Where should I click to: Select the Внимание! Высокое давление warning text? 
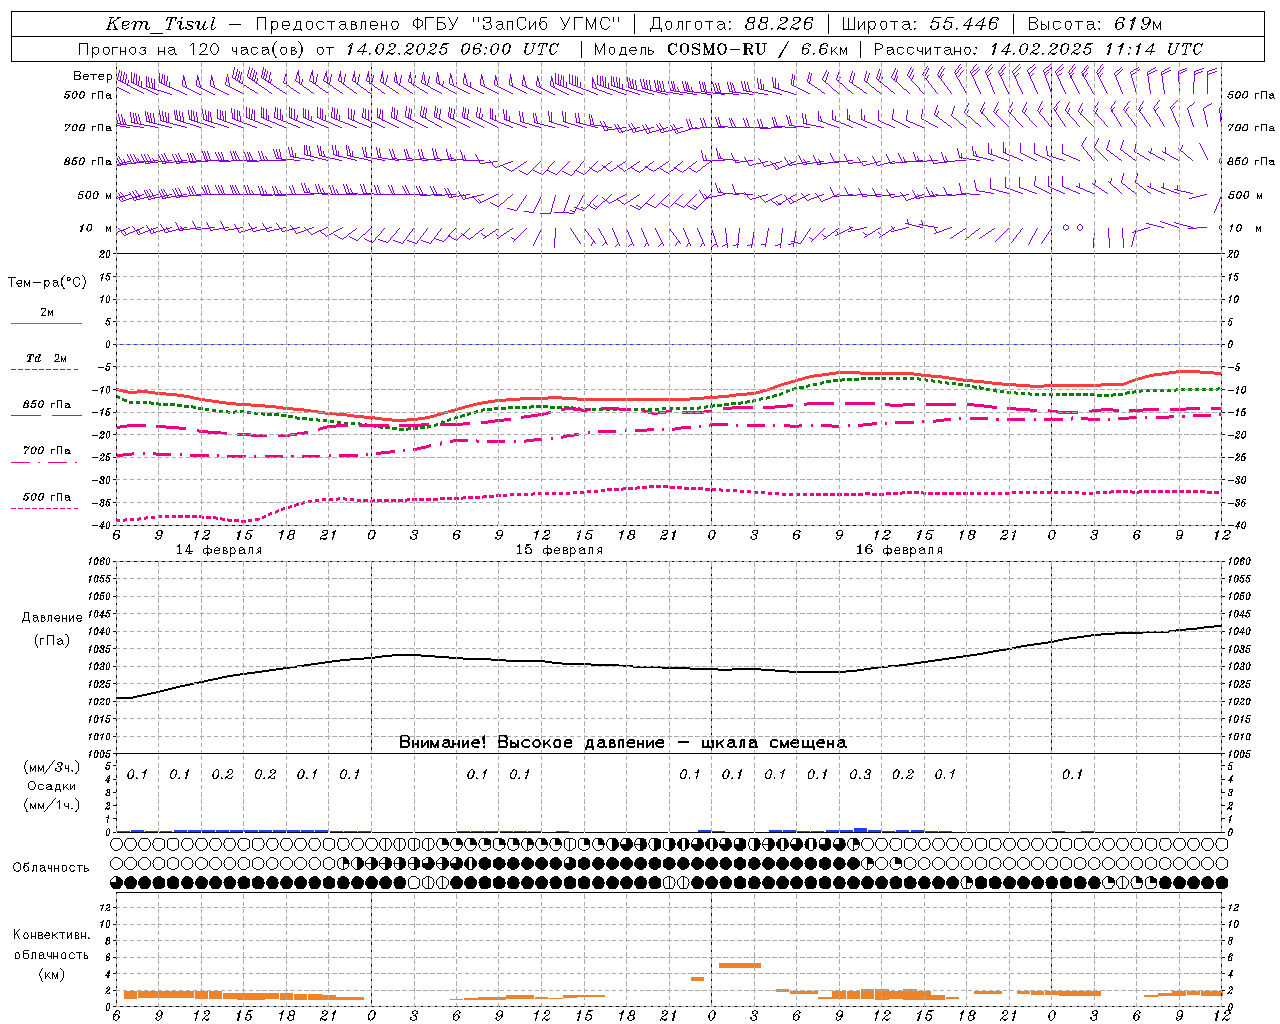point(622,743)
